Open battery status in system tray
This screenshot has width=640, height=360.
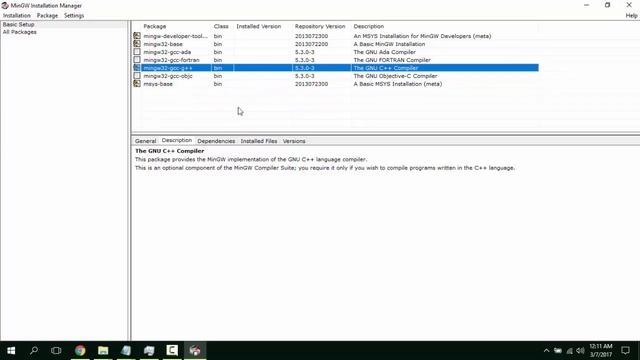[558, 351]
